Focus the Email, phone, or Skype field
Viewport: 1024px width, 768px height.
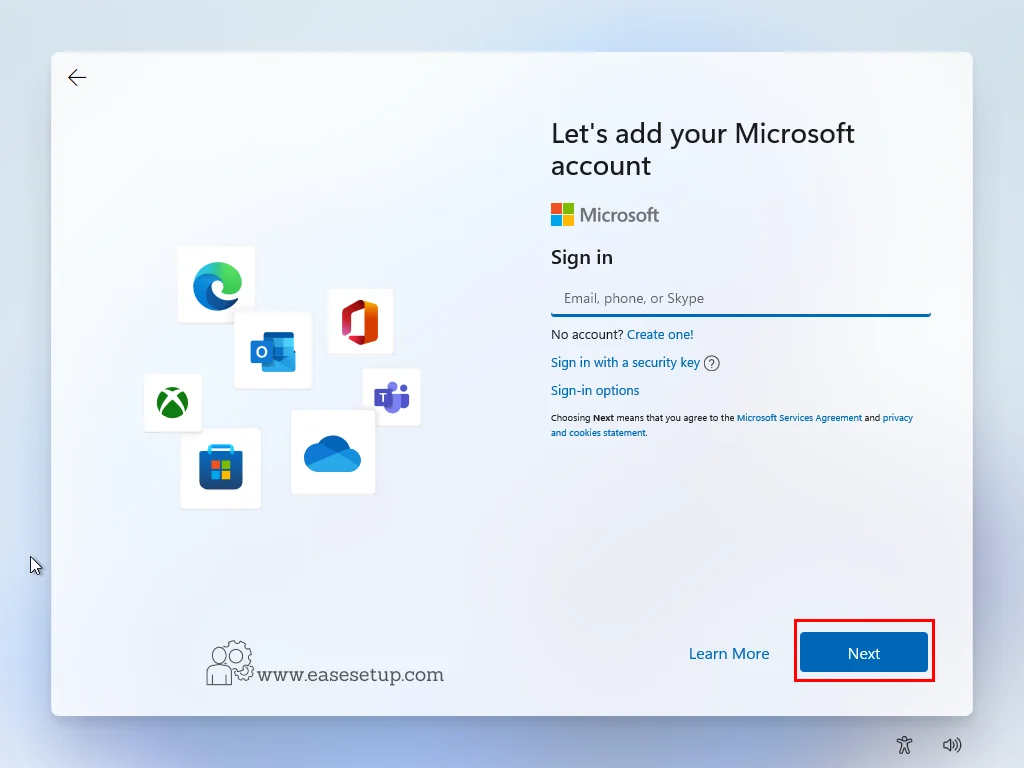741,298
